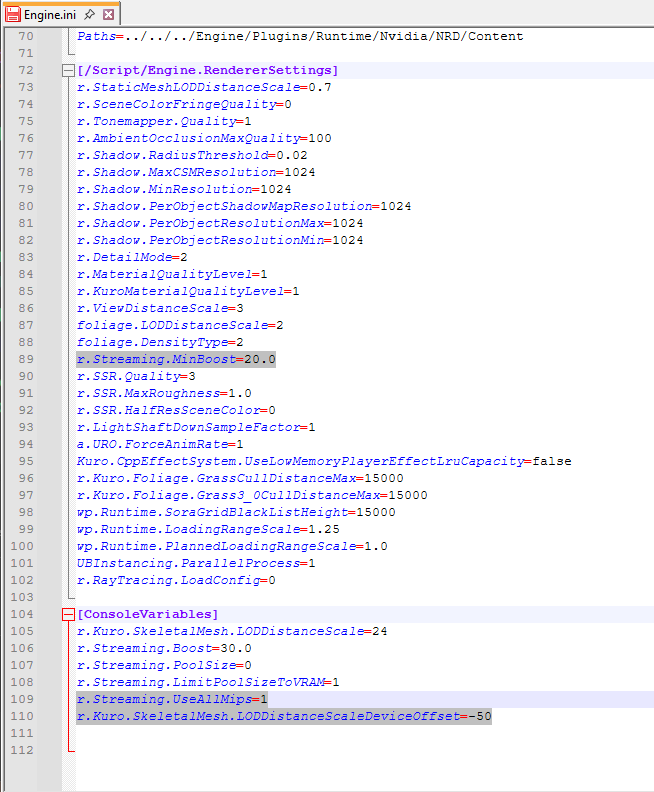Collapse the RendererSettings section fold marker
654x792 pixels.
[x=68, y=70]
